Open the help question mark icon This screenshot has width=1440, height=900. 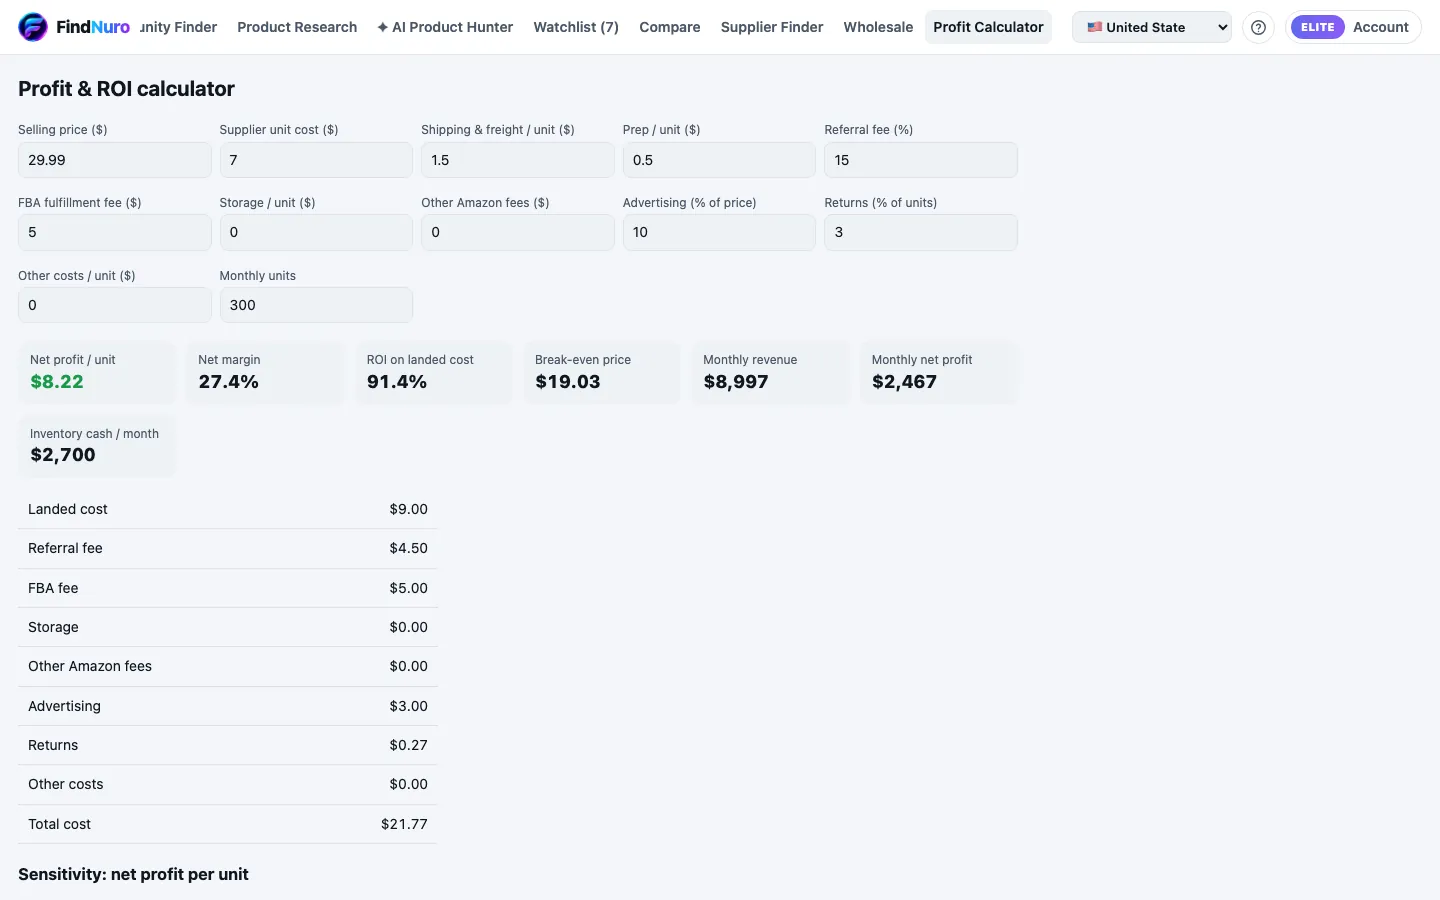point(1258,27)
